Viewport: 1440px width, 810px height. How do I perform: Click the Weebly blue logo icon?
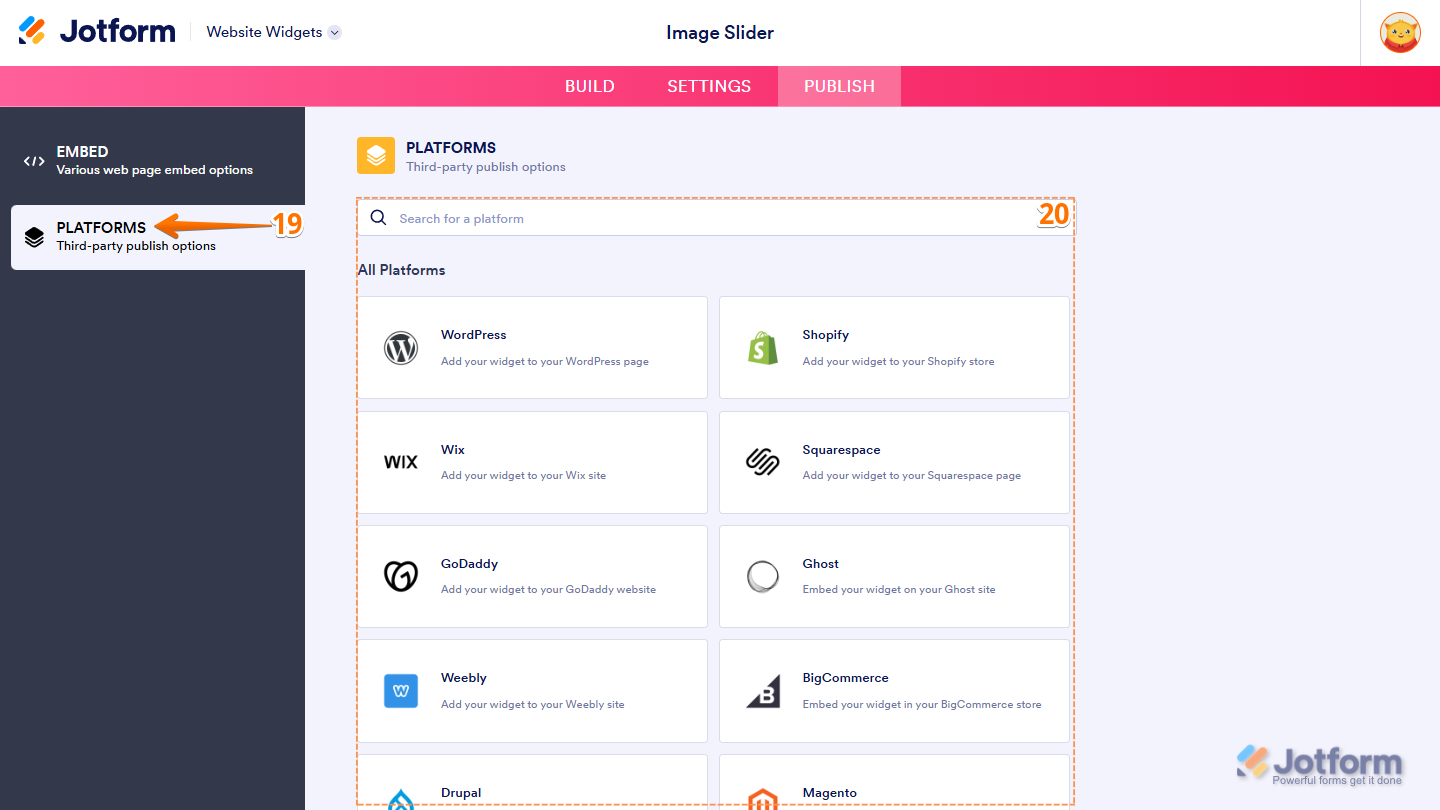[401, 691]
